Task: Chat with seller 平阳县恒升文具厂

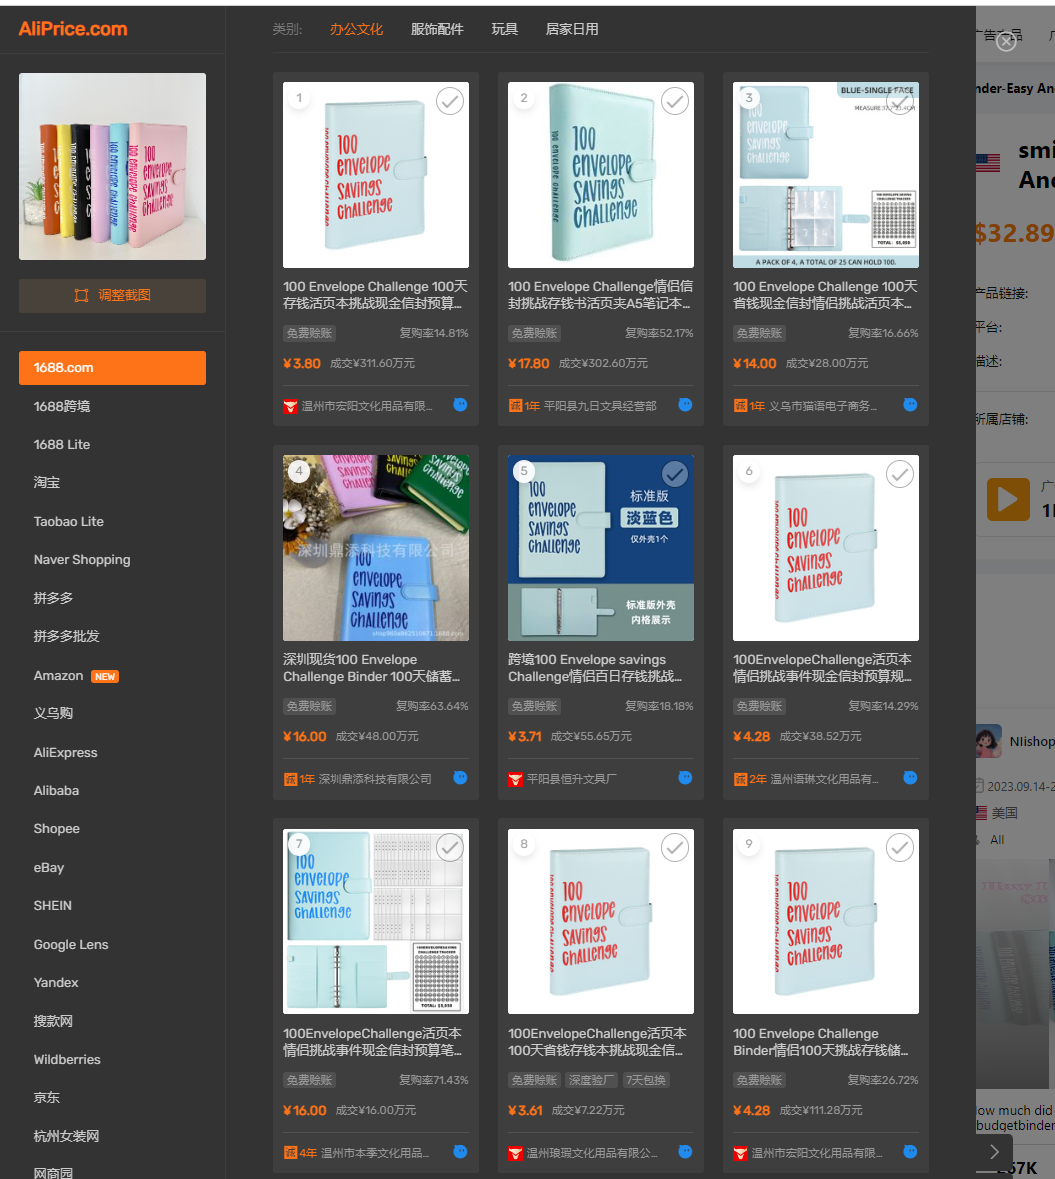Action: click(685, 777)
